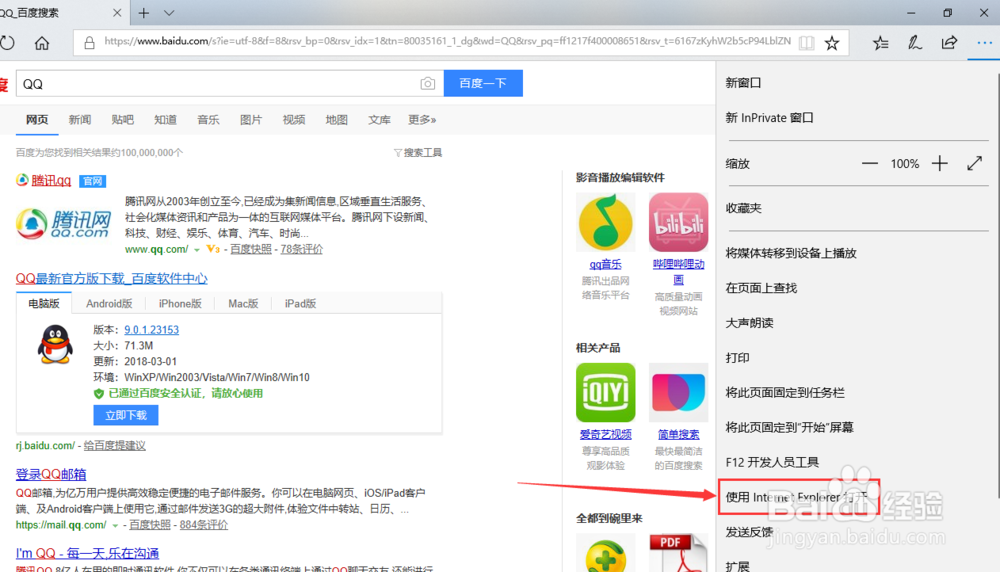Switch to the 新闻 tab

(x=80, y=120)
